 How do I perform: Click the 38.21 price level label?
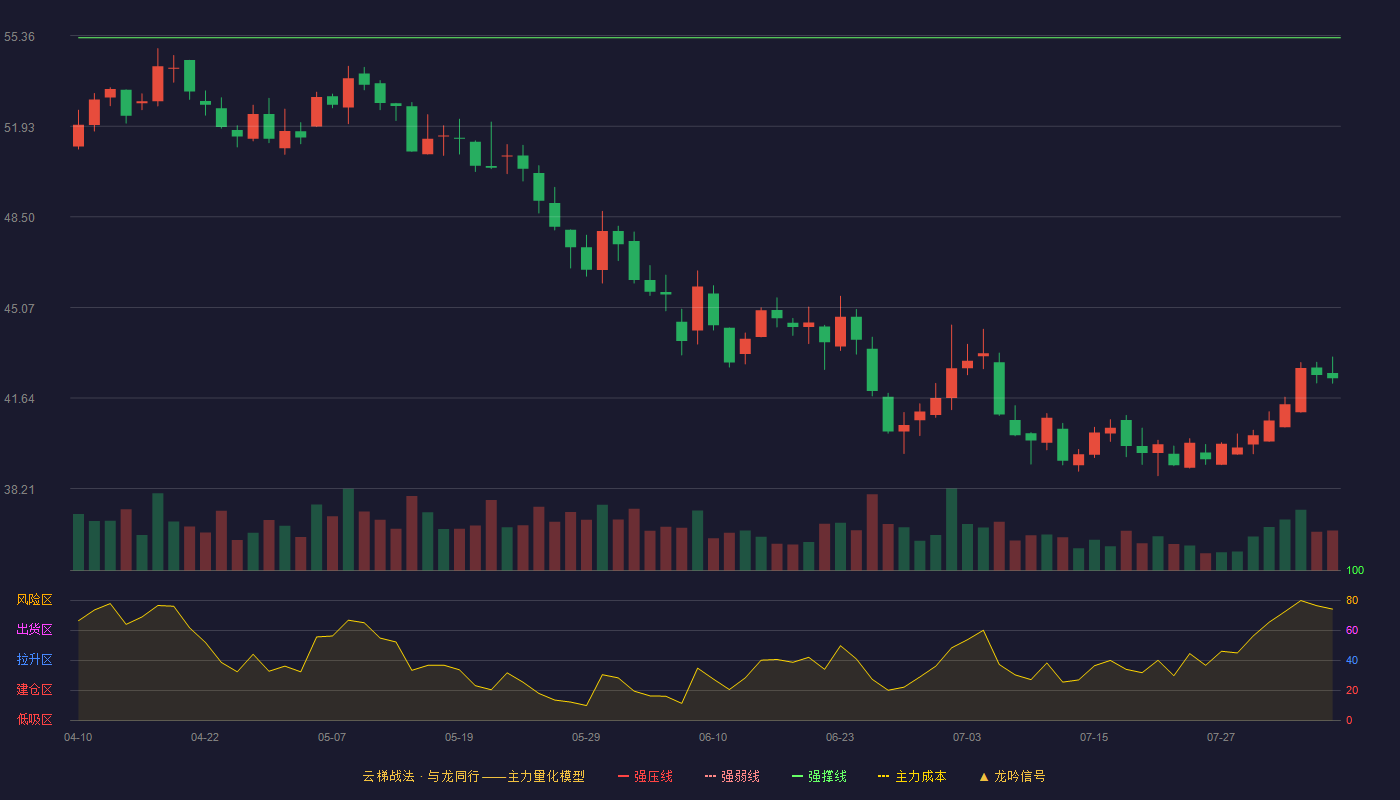(x=19, y=490)
